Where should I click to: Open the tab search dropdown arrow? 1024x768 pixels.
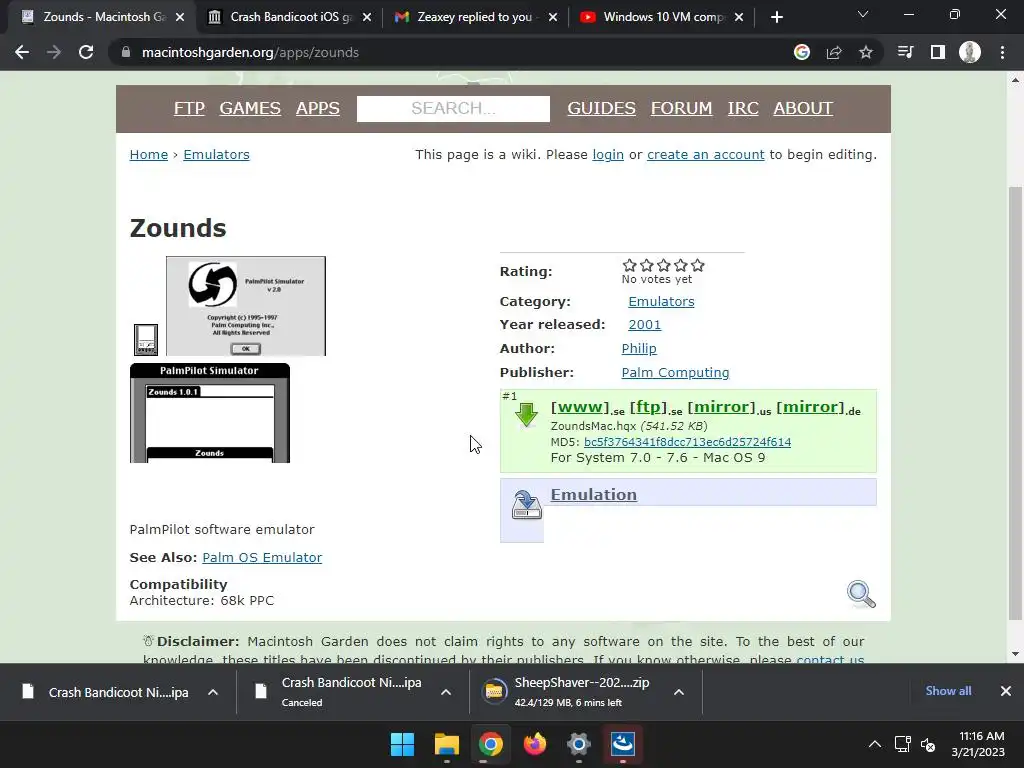pos(863,14)
